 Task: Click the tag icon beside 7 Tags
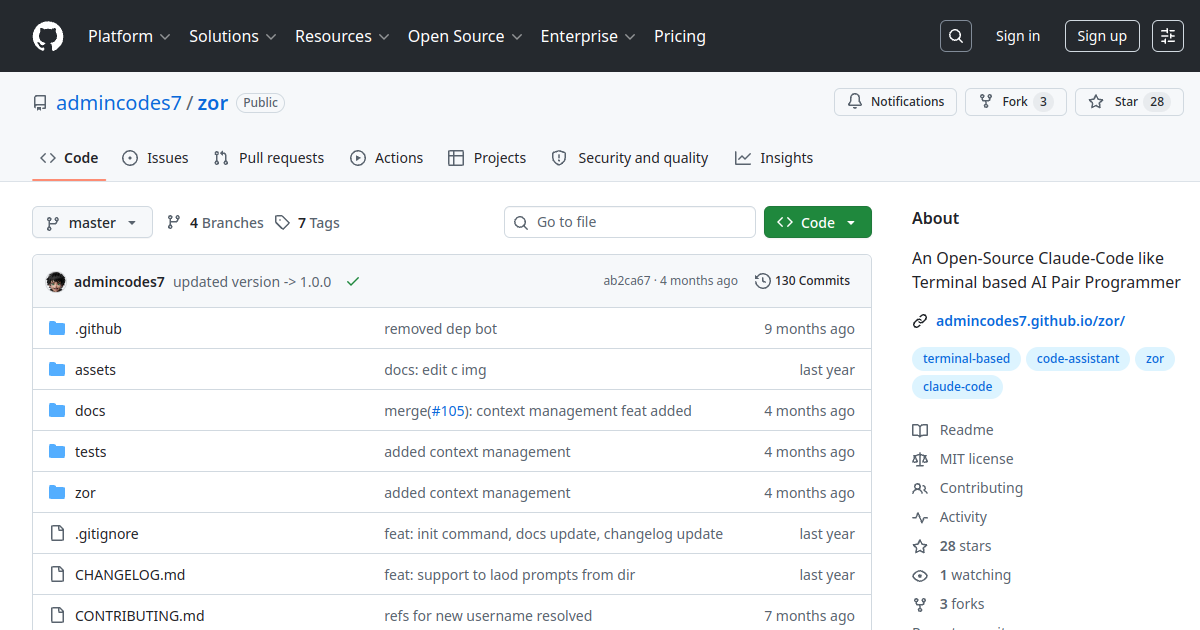[283, 223]
